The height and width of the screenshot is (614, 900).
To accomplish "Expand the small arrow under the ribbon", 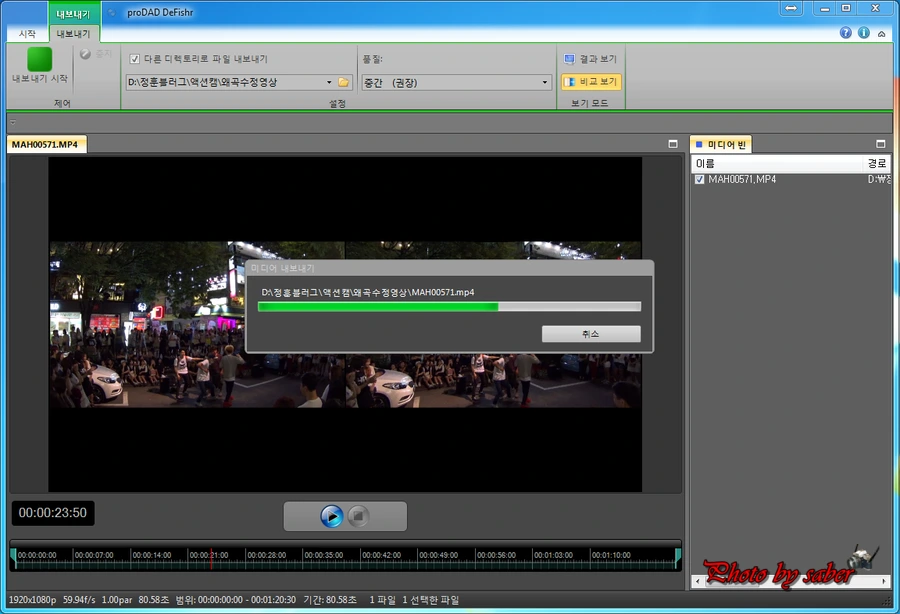I will click(x=13, y=122).
